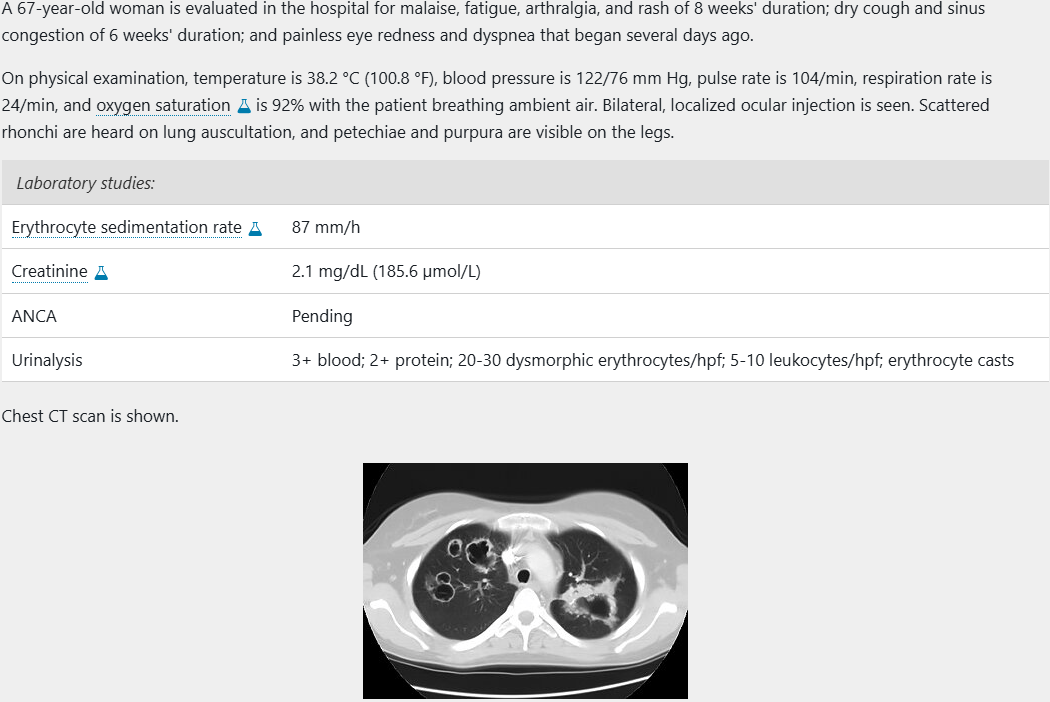Screen dimensions: 1050x702
Task: Click the flask icon next to Erythrocyte sedimentation rate
Action: (255, 228)
